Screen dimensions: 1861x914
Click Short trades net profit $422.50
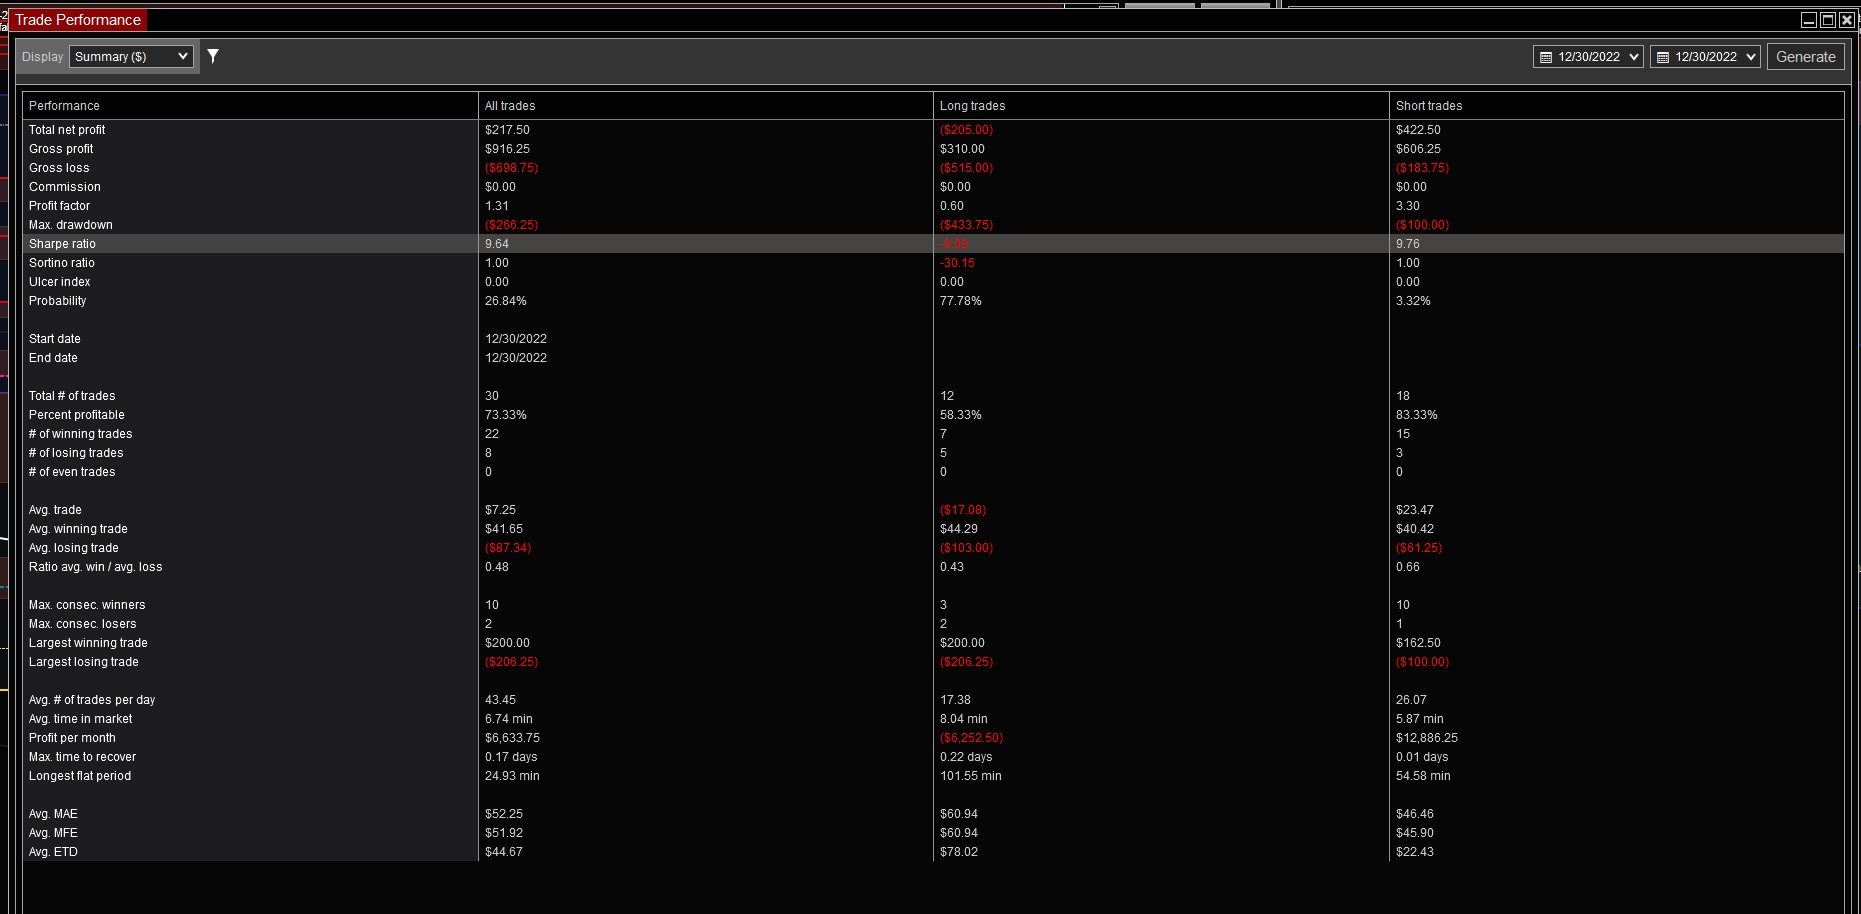click(x=1418, y=130)
